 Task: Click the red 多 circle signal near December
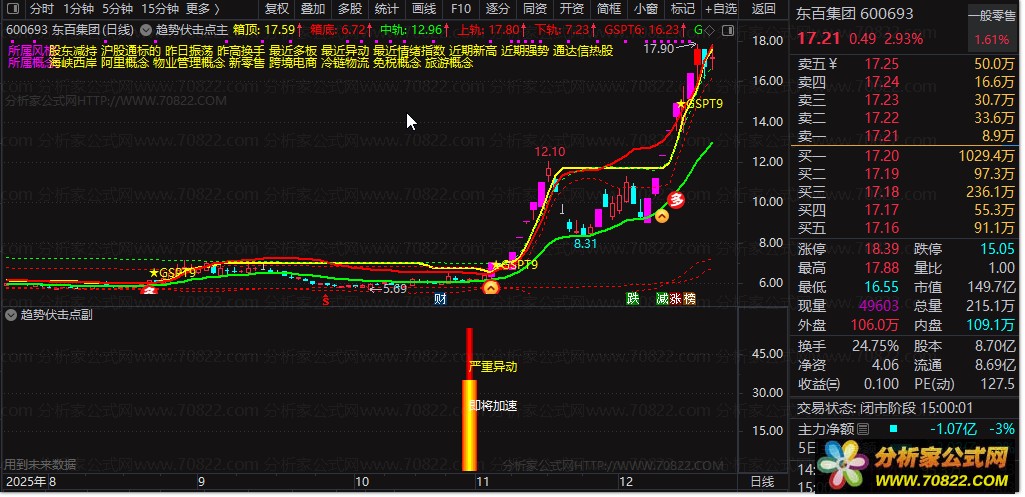point(677,199)
